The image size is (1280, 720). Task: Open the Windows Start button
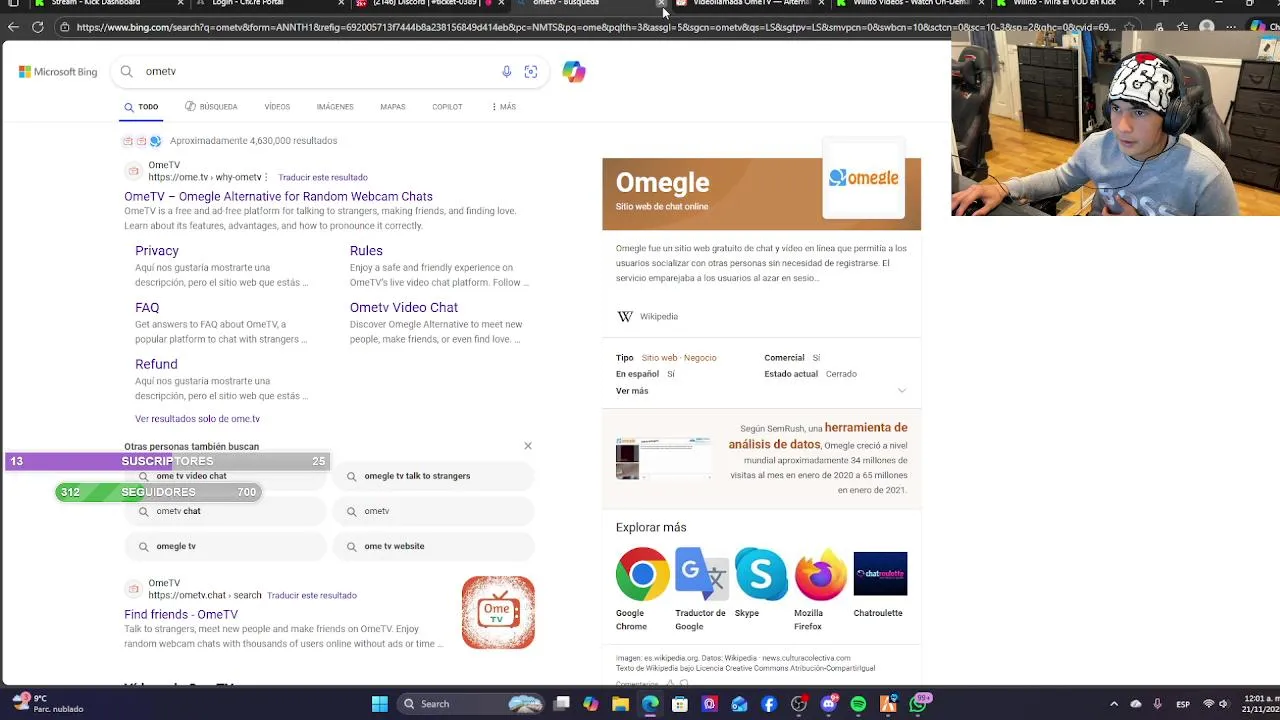(380, 704)
